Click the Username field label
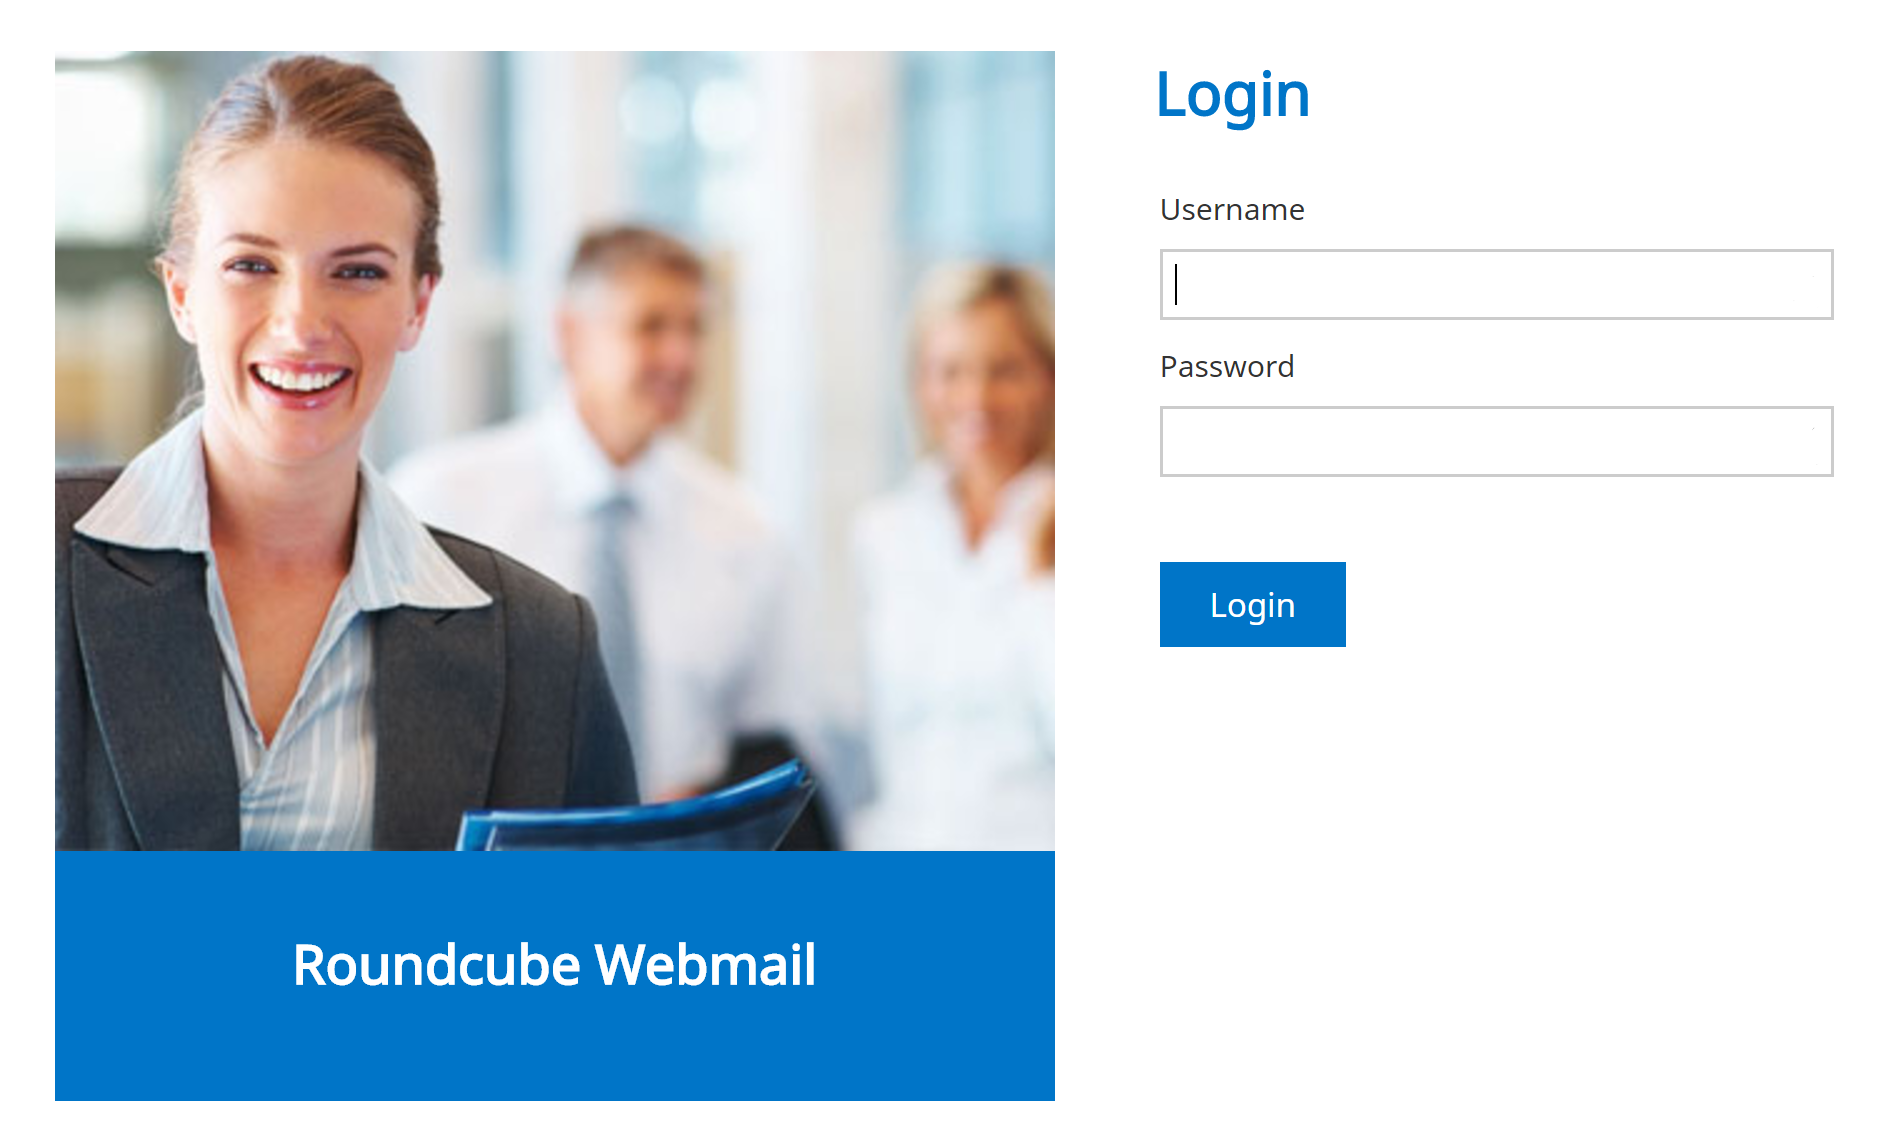 click(x=1232, y=210)
